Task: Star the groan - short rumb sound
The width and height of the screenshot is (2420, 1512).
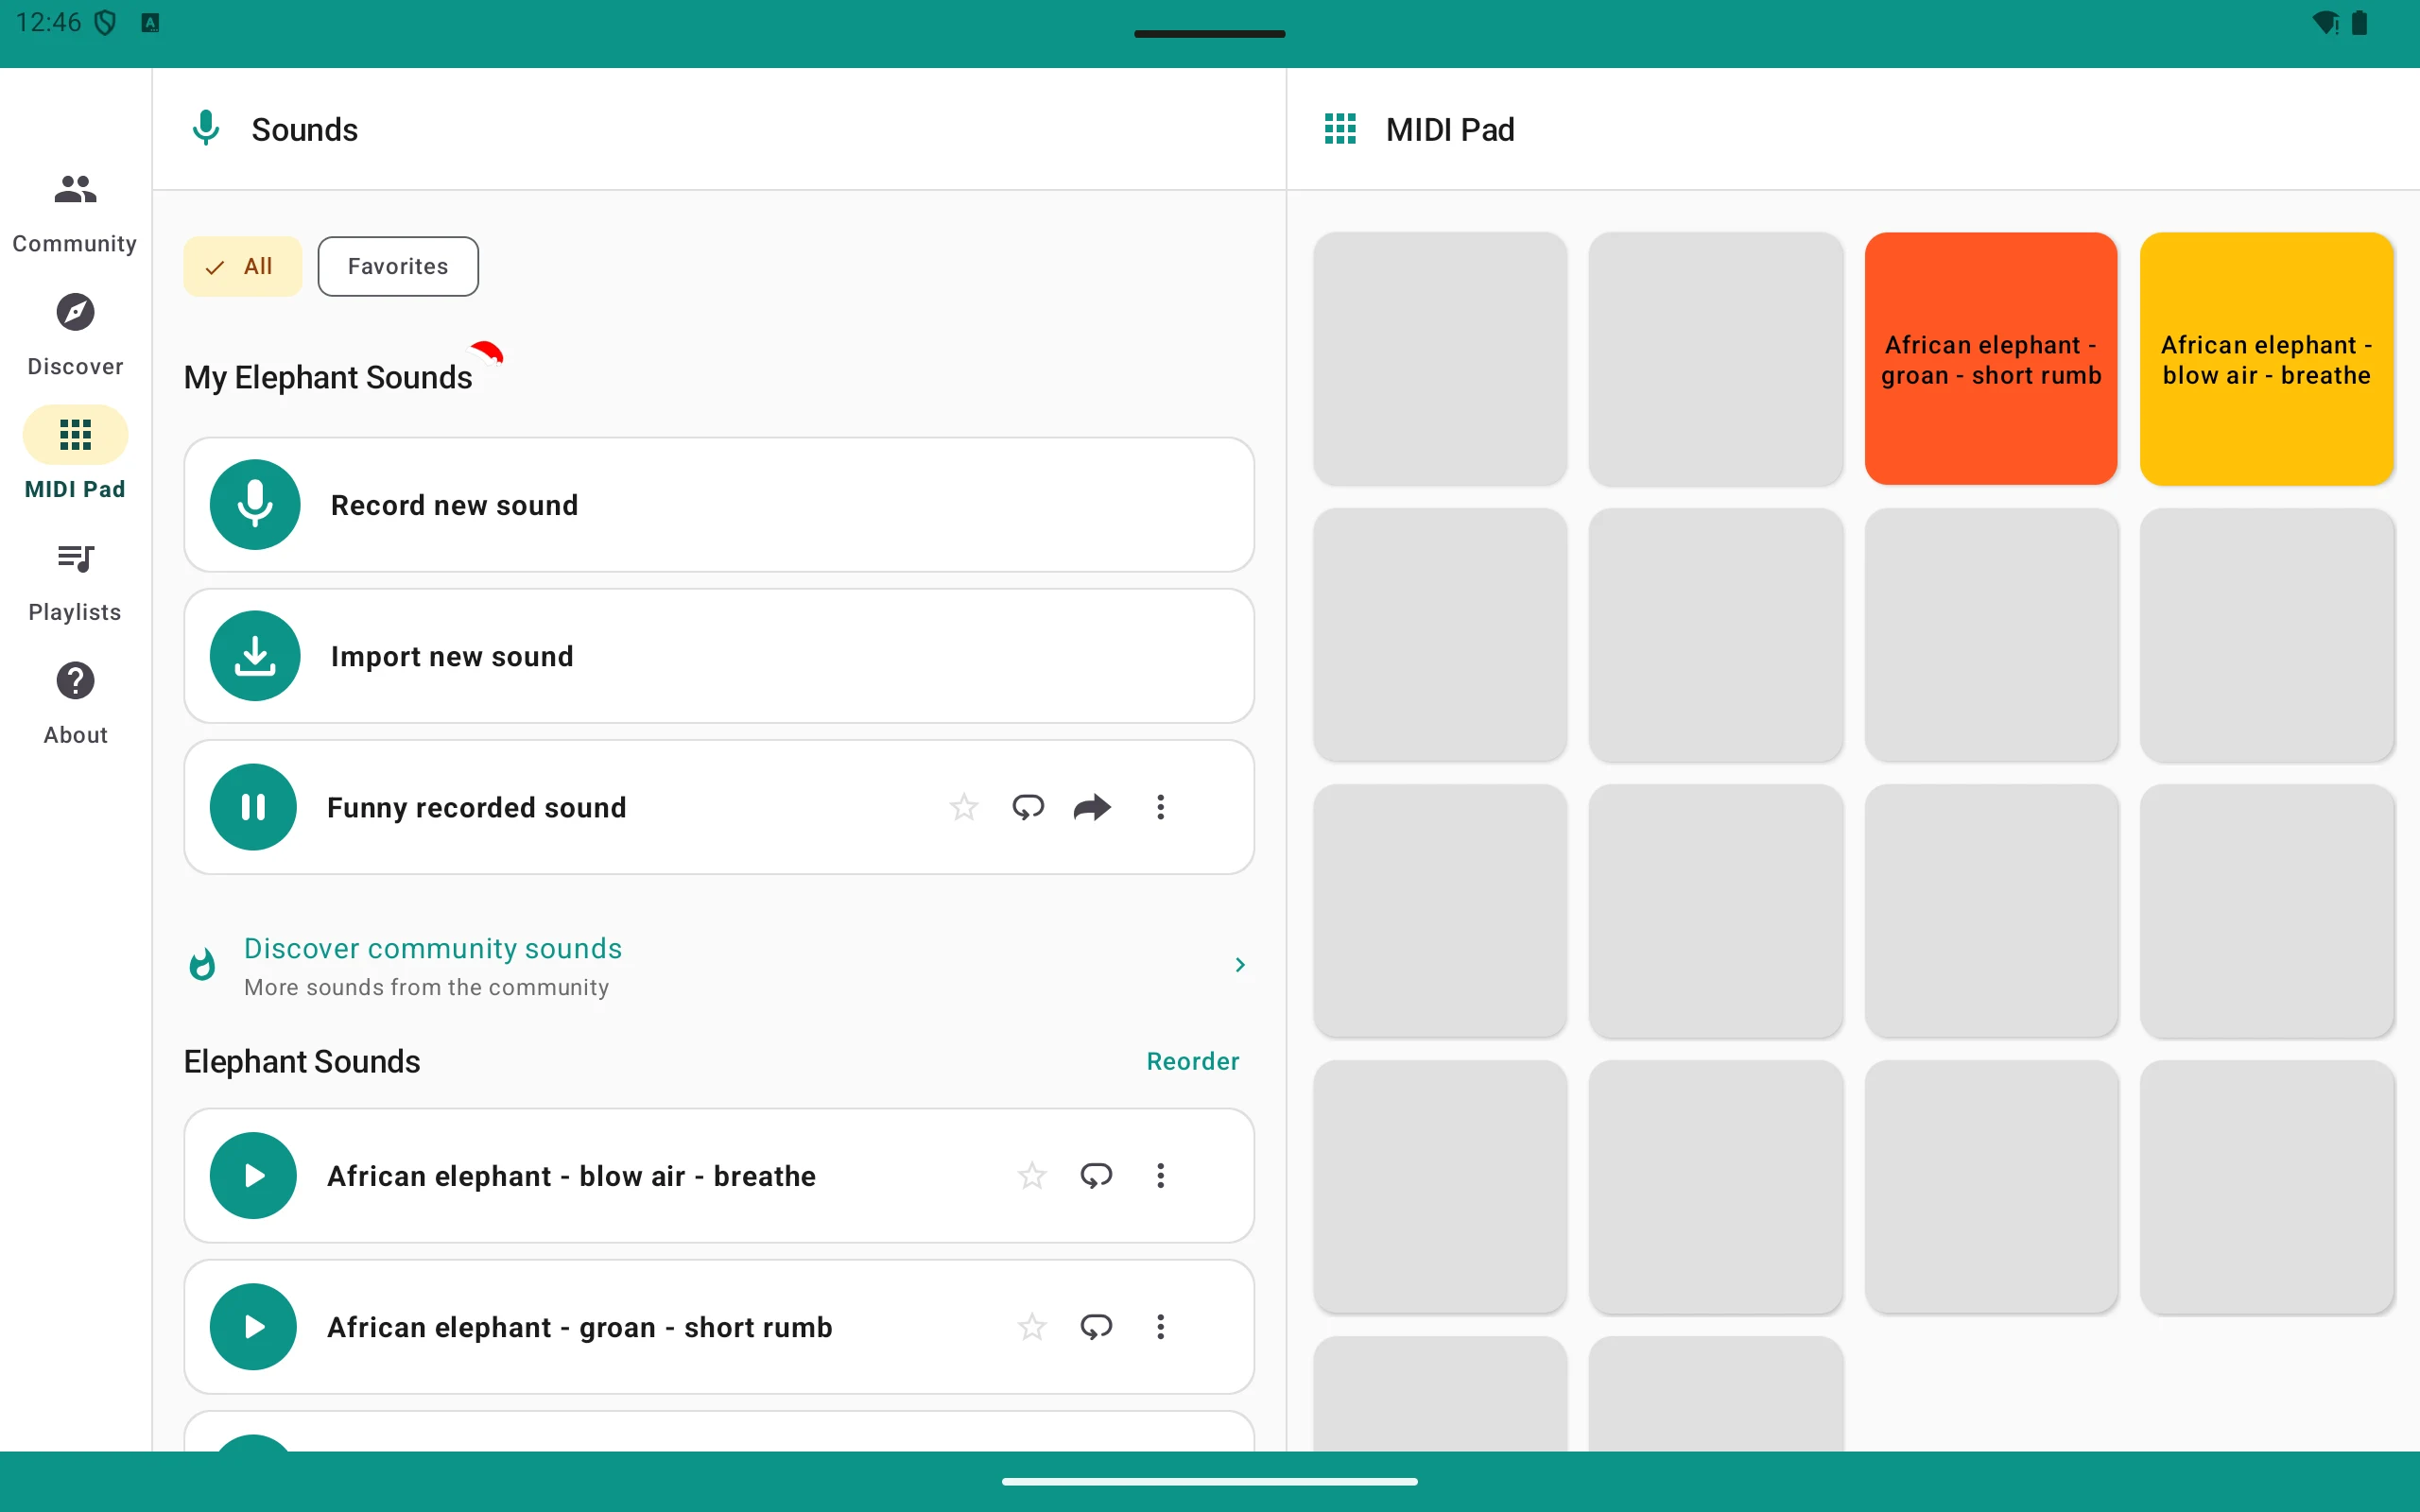Action: click(x=1032, y=1326)
